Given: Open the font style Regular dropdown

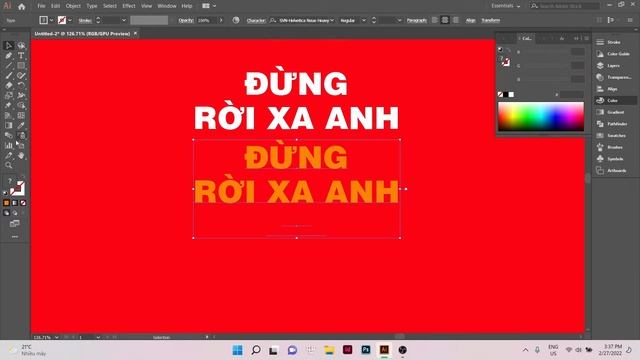Looking at the screenshot, I should (x=364, y=20).
